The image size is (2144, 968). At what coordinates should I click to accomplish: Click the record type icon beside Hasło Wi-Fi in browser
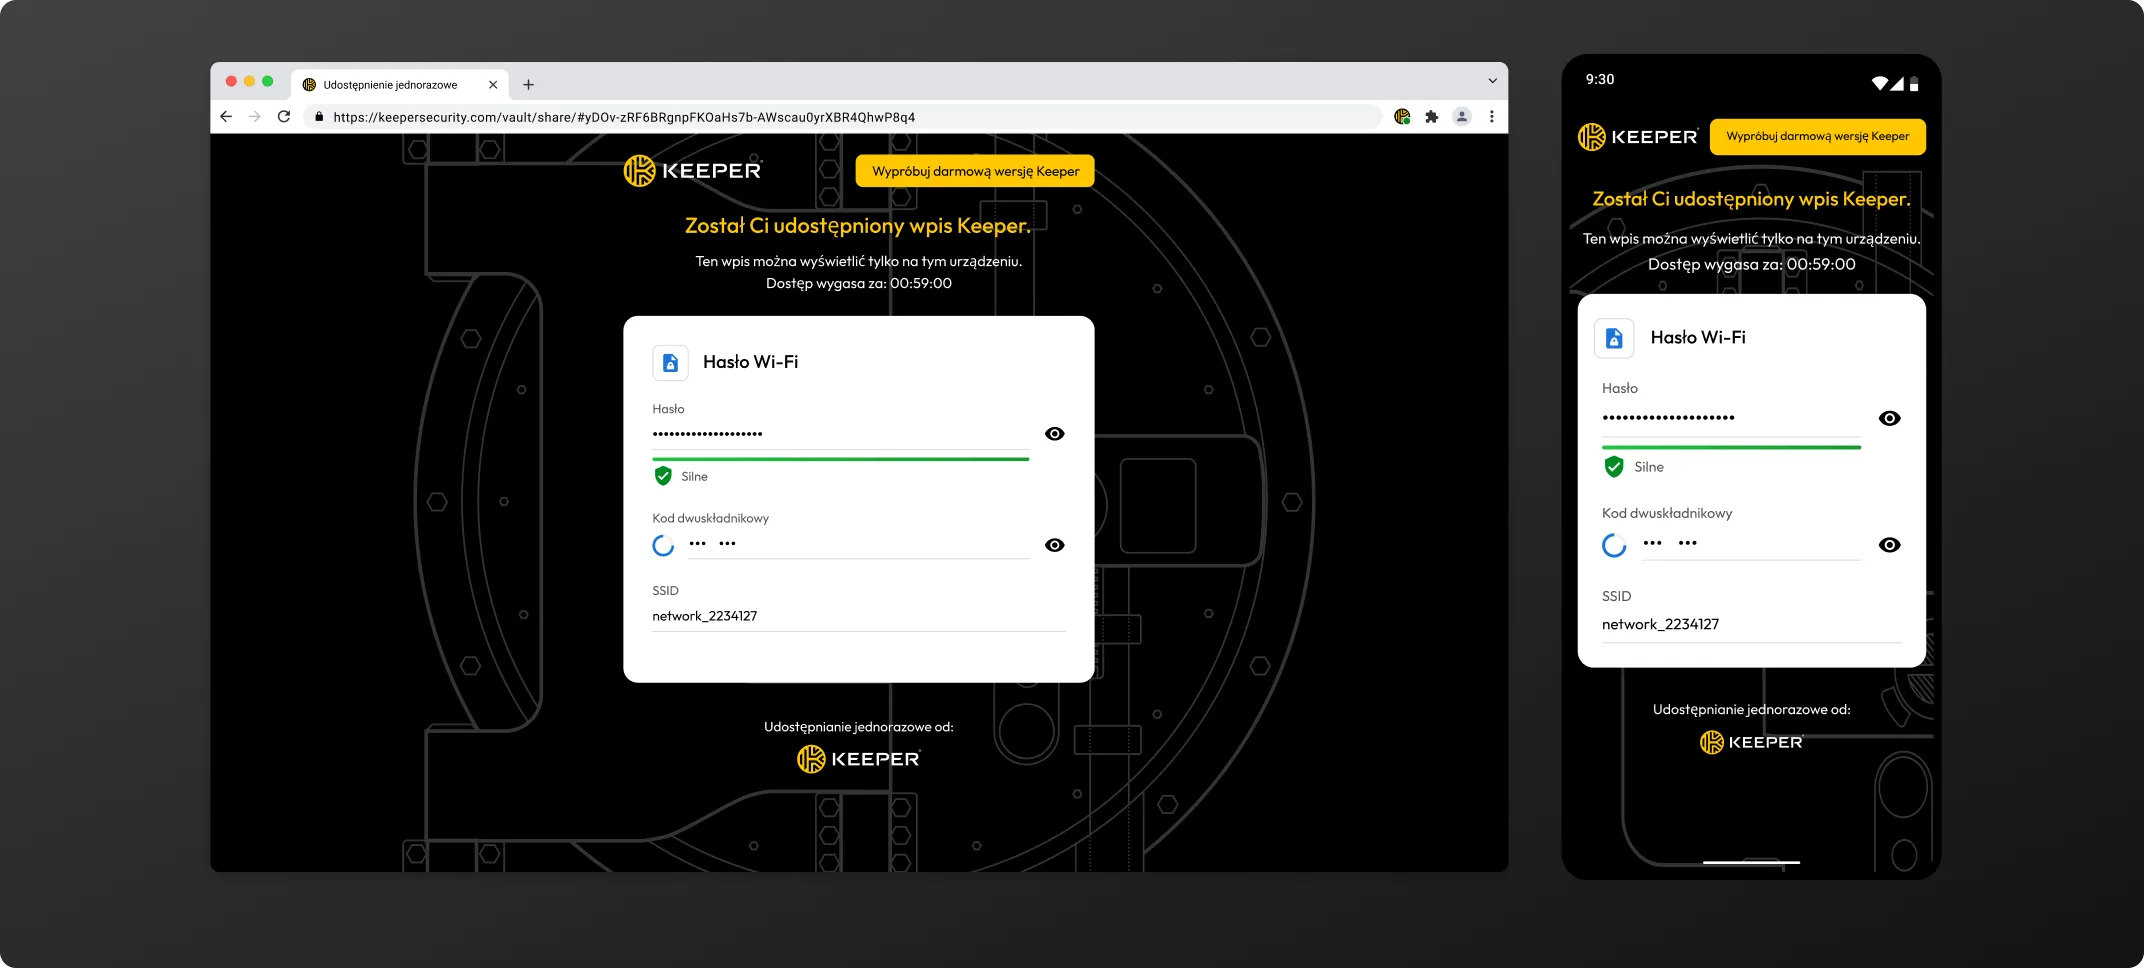click(x=671, y=363)
